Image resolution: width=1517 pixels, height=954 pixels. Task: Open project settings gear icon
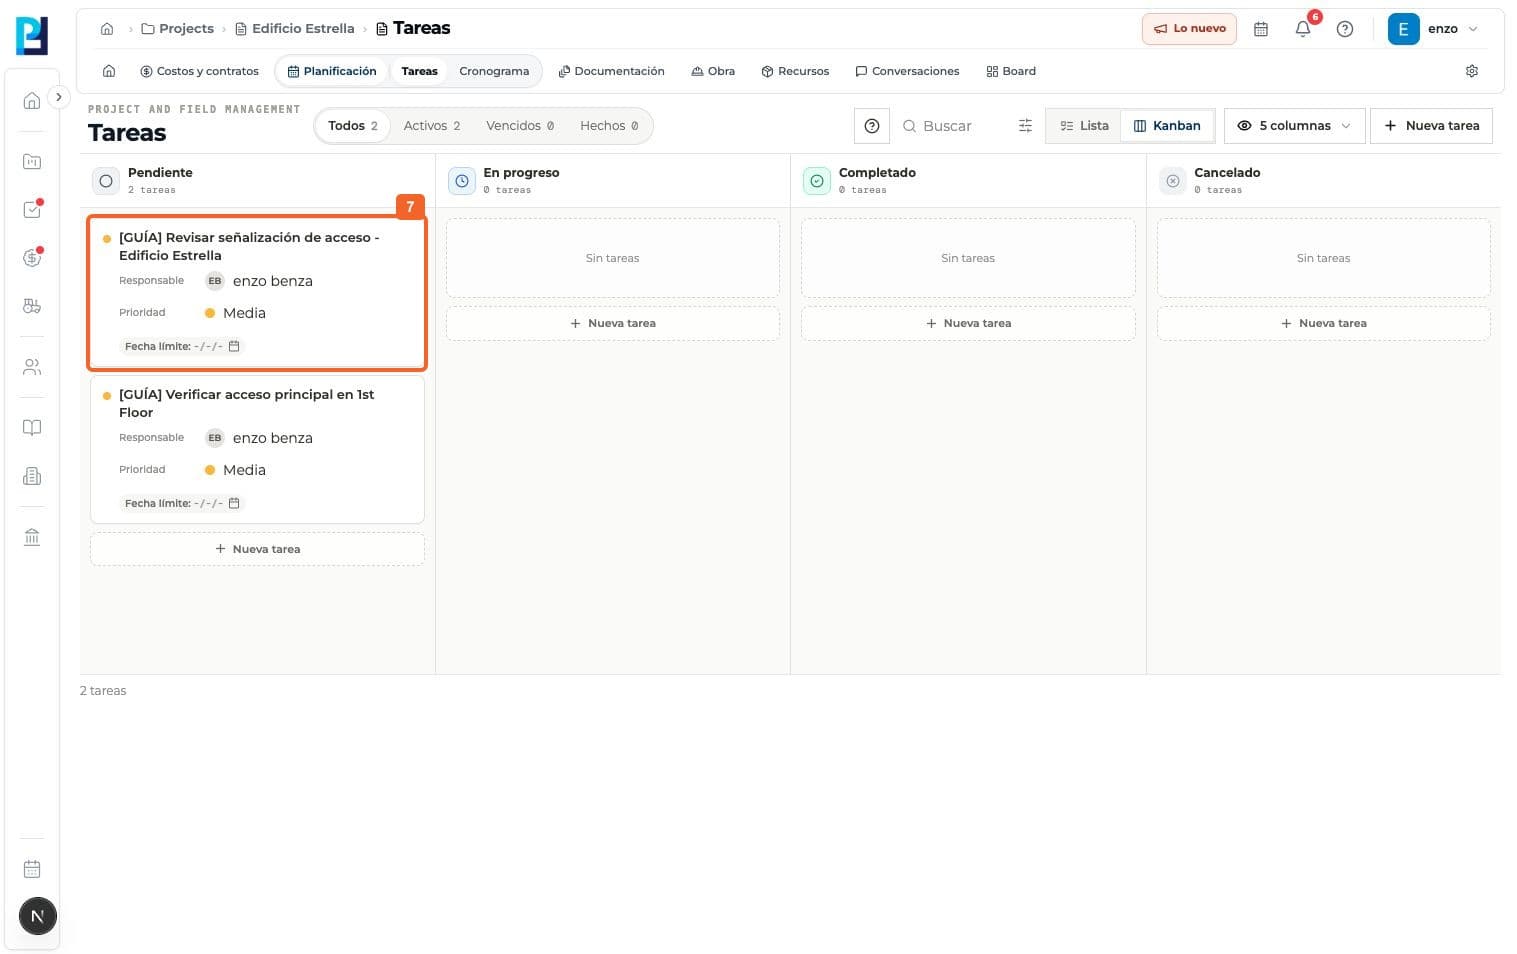click(x=1472, y=71)
